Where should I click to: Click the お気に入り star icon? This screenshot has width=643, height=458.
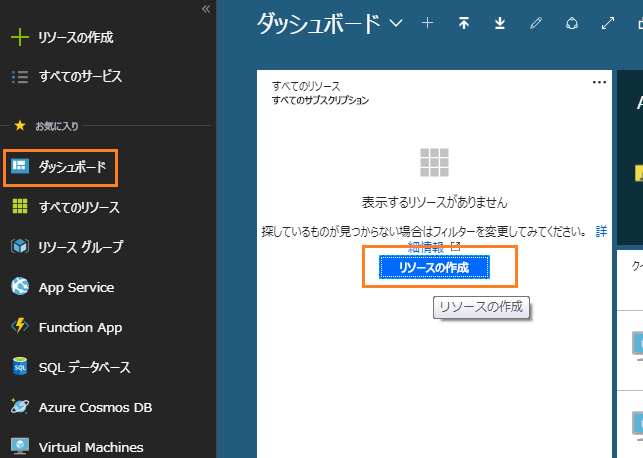20,125
